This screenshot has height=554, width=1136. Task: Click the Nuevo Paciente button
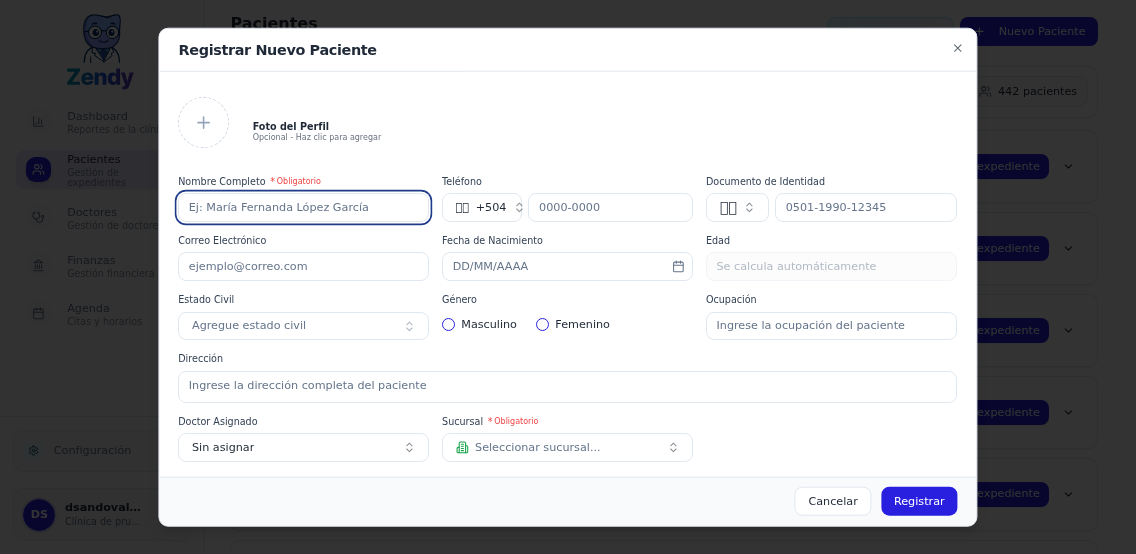pyautogui.click(x=1029, y=32)
